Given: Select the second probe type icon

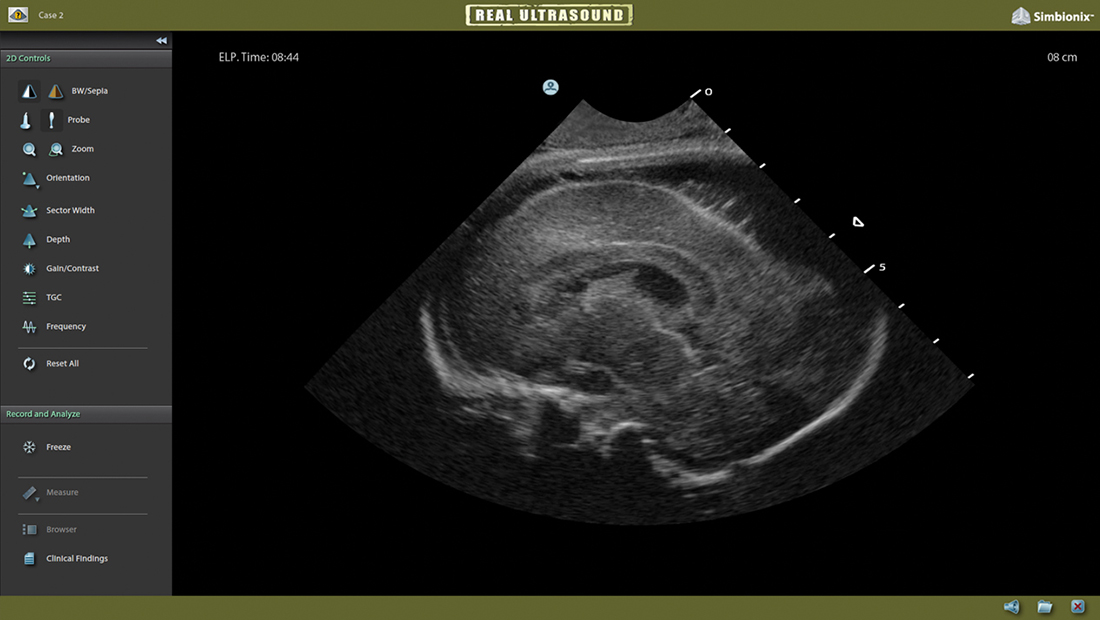Looking at the screenshot, I should 51,120.
